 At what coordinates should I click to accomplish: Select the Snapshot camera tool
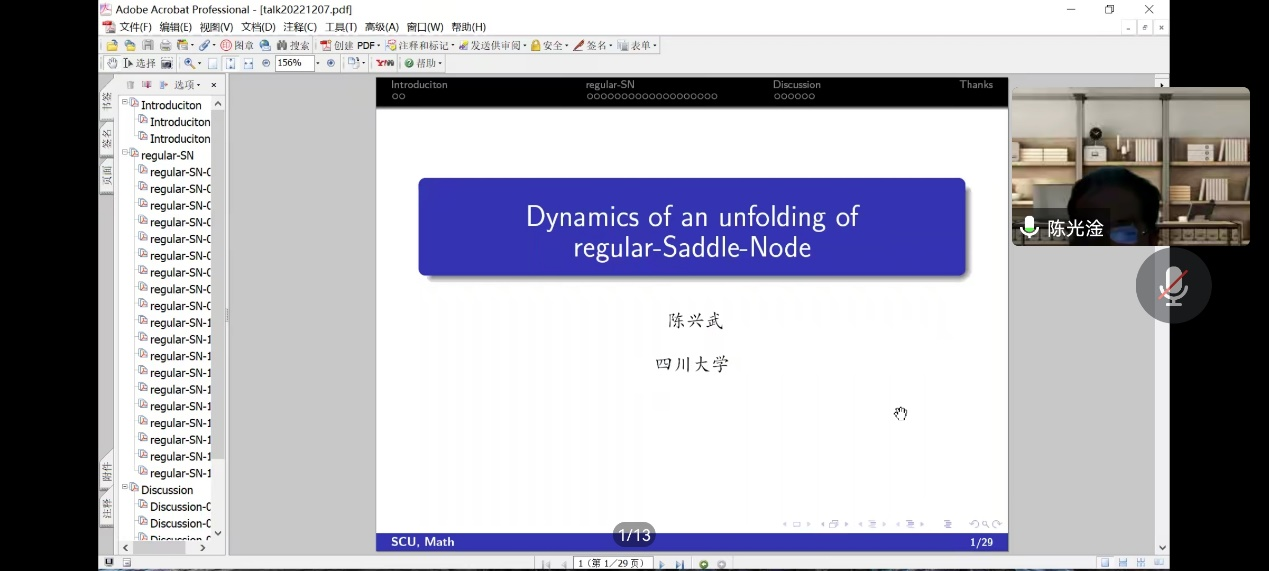click(x=167, y=63)
